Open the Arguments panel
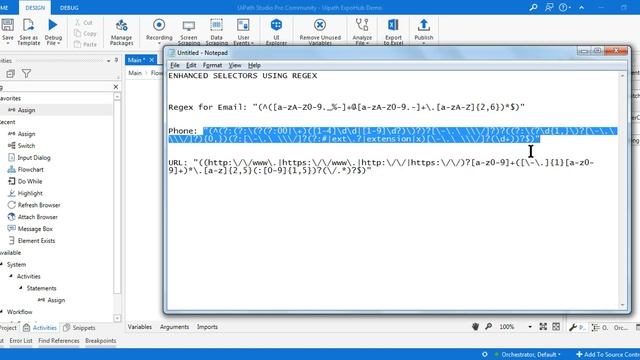Screen dimensions: 640x360 [174, 327]
